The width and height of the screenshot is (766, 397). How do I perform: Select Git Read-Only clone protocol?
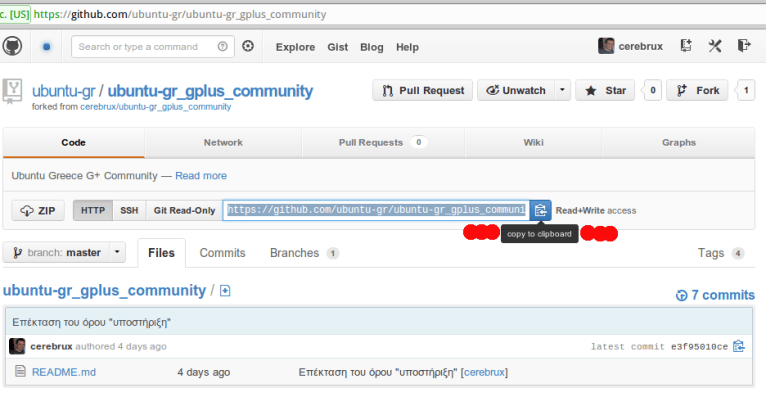coord(184,210)
